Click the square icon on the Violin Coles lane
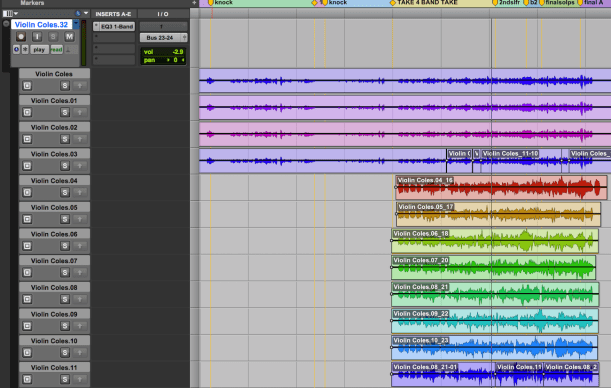Image resolution: width=611 pixels, height=388 pixels. 27,86
